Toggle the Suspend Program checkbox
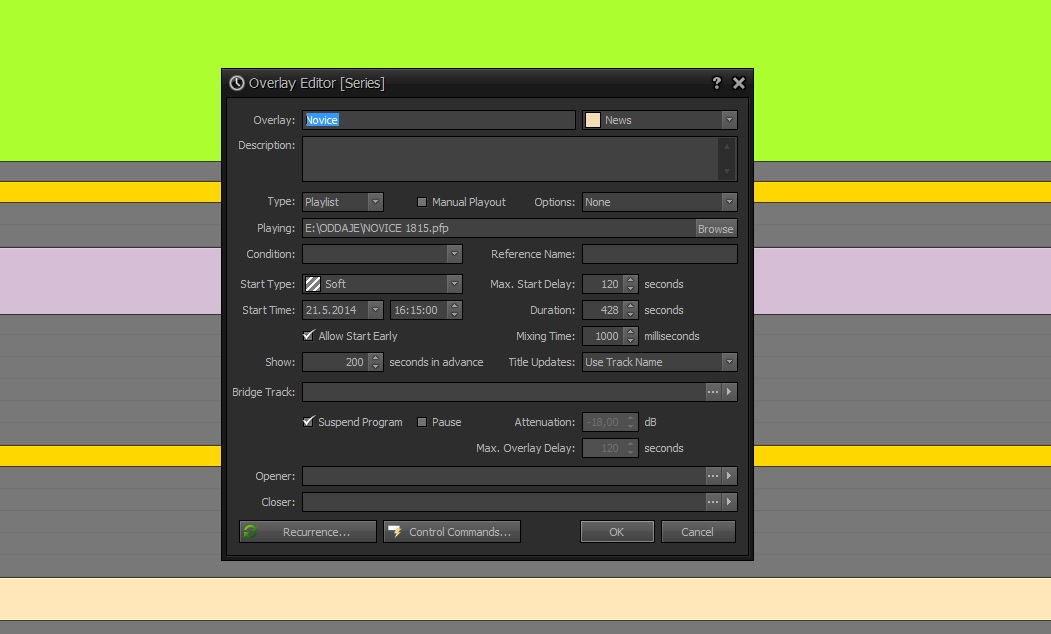 [x=308, y=422]
